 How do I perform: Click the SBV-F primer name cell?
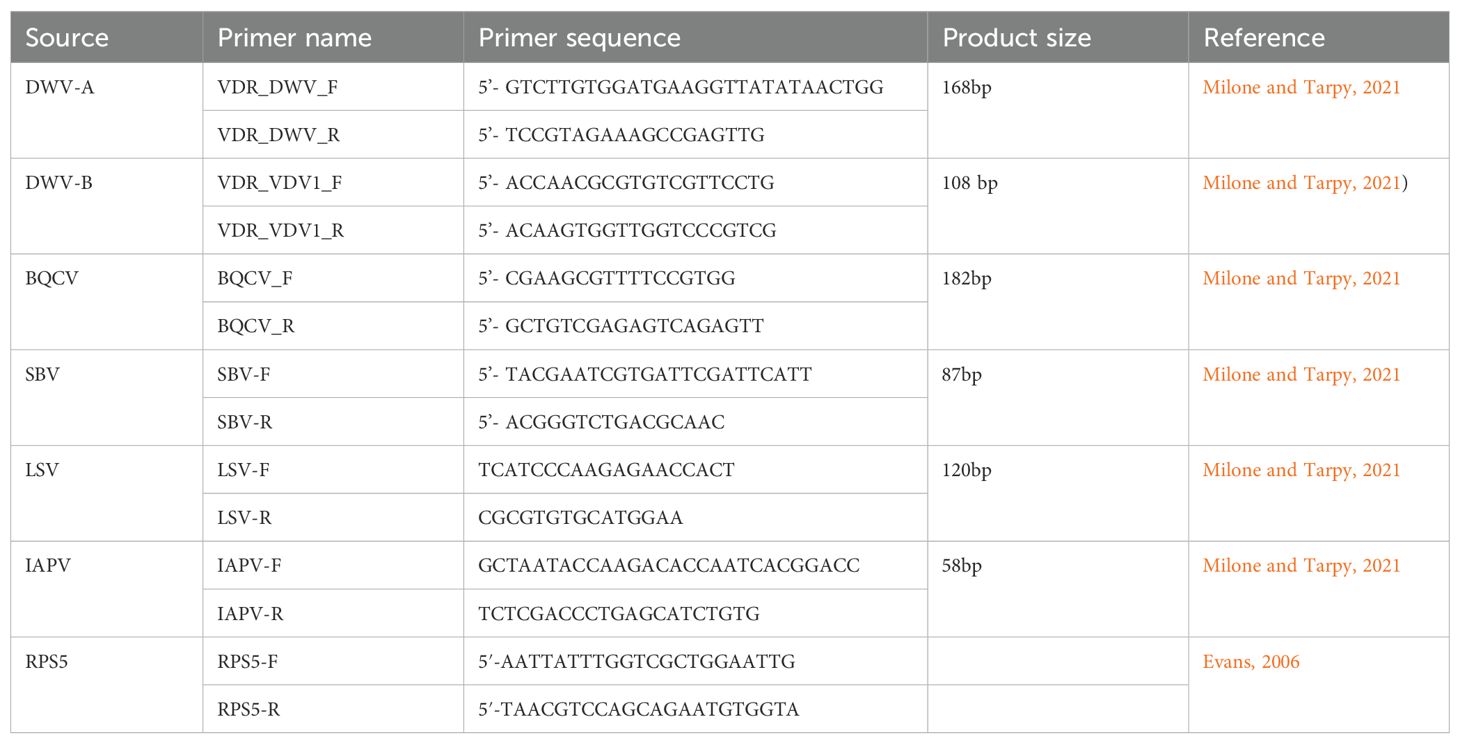tap(333, 374)
